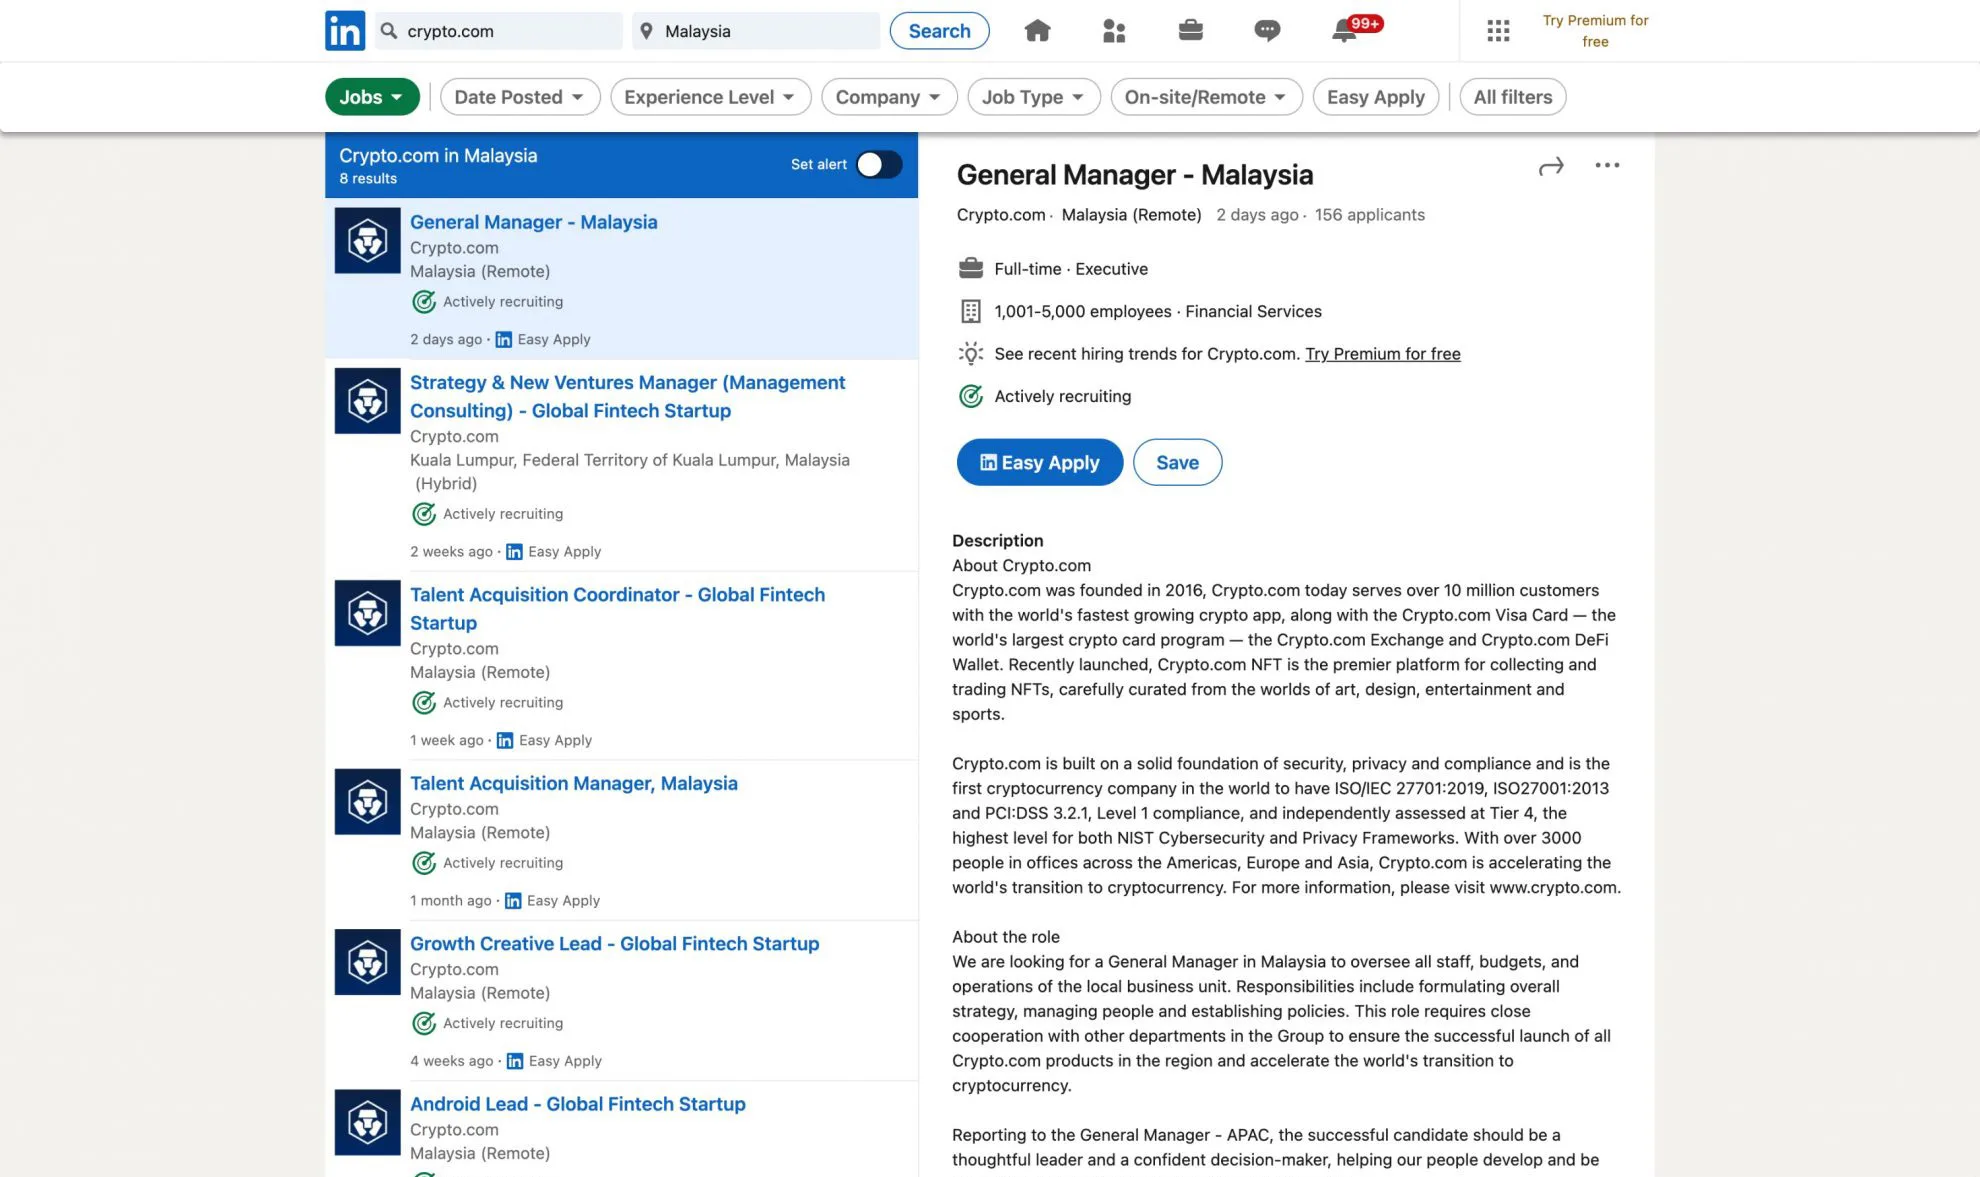Go to the Home feed icon
This screenshot has height=1177, width=1980.
tap(1037, 31)
